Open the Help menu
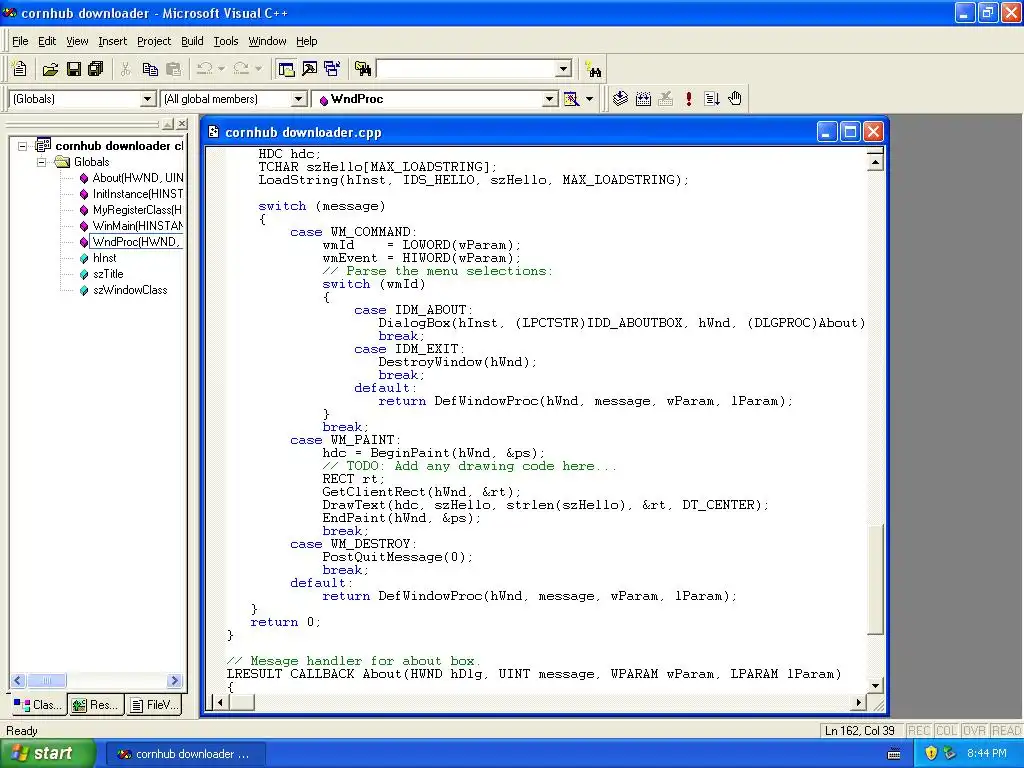Viewport: 1024px width, 768px height. coord(307,41)
